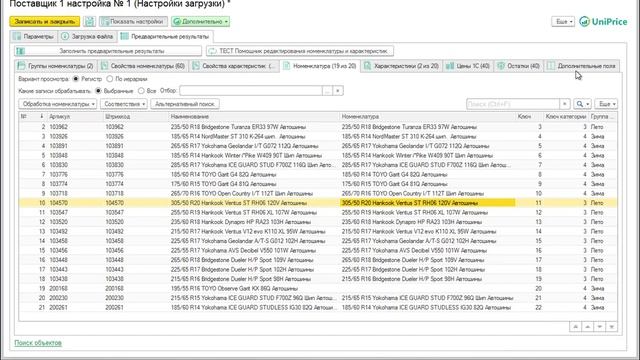Click the Ключ категории column header
This screenshot has height=360, width=640.
pyautogui.click(x=566, y=117)
